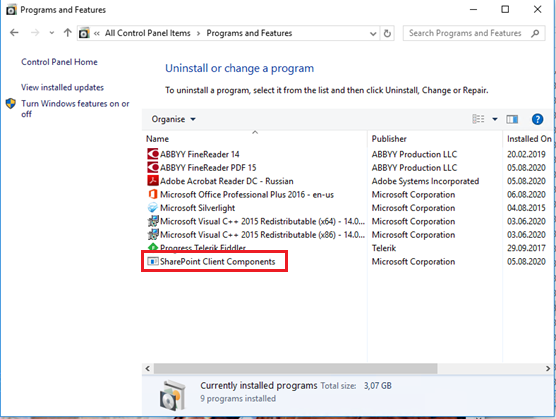Click install date 20.02.2019
Screen dimensions: 556x419
click(526, 154)
